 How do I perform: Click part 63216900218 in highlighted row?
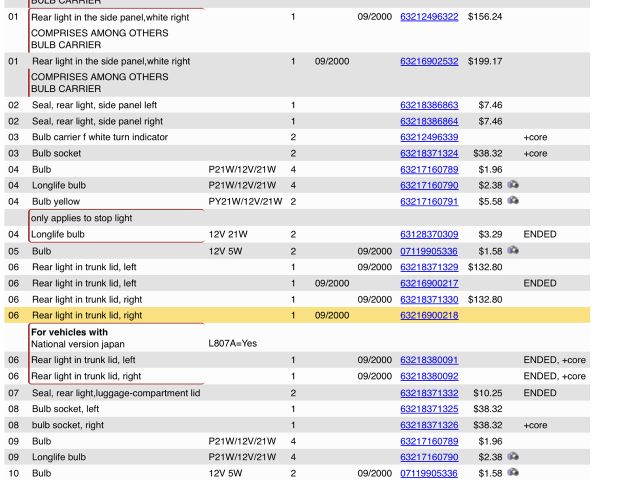(429, 315)
